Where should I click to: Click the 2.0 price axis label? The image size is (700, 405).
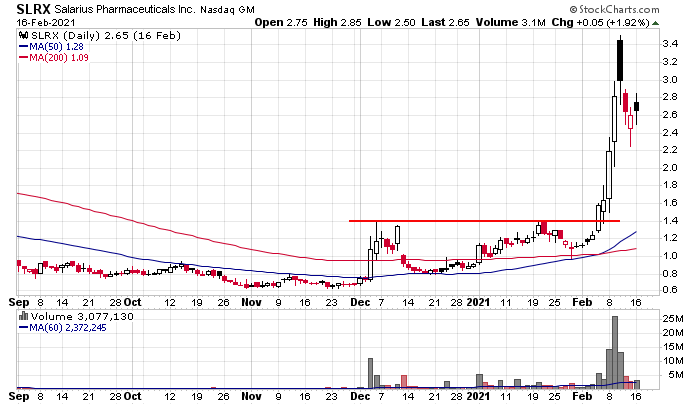click(670, 167)
